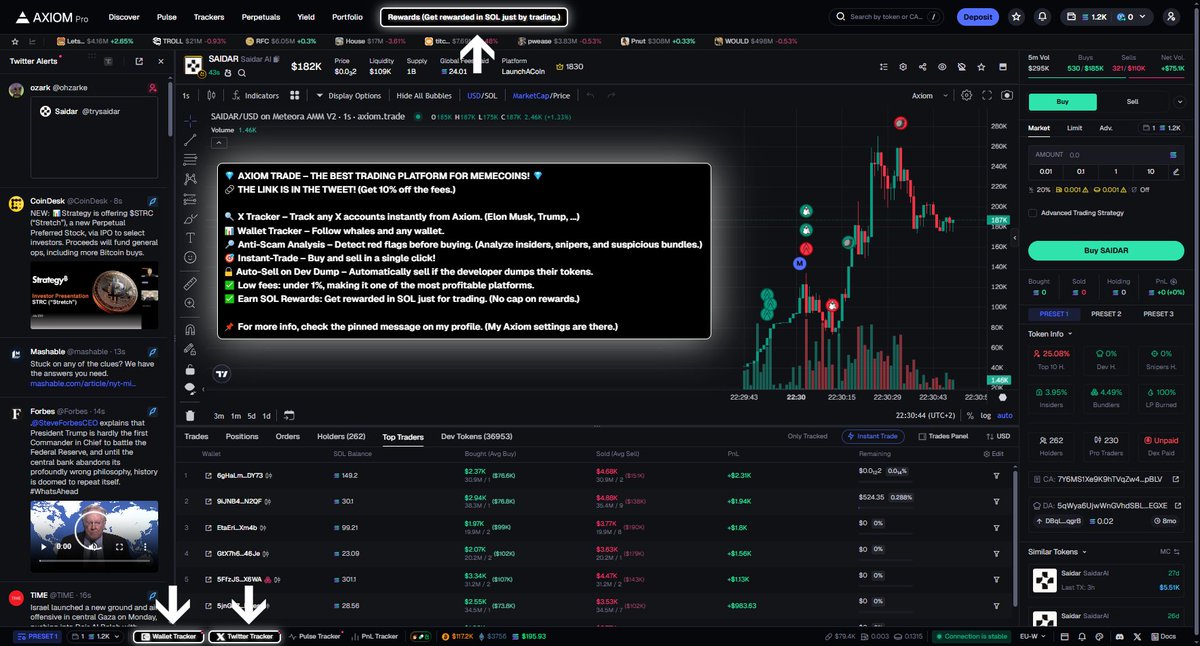Filter wallet 6gHai...DY73 with funnel icon
The width and height of the screenshot is (1200, 646).
tap(996, 475)
